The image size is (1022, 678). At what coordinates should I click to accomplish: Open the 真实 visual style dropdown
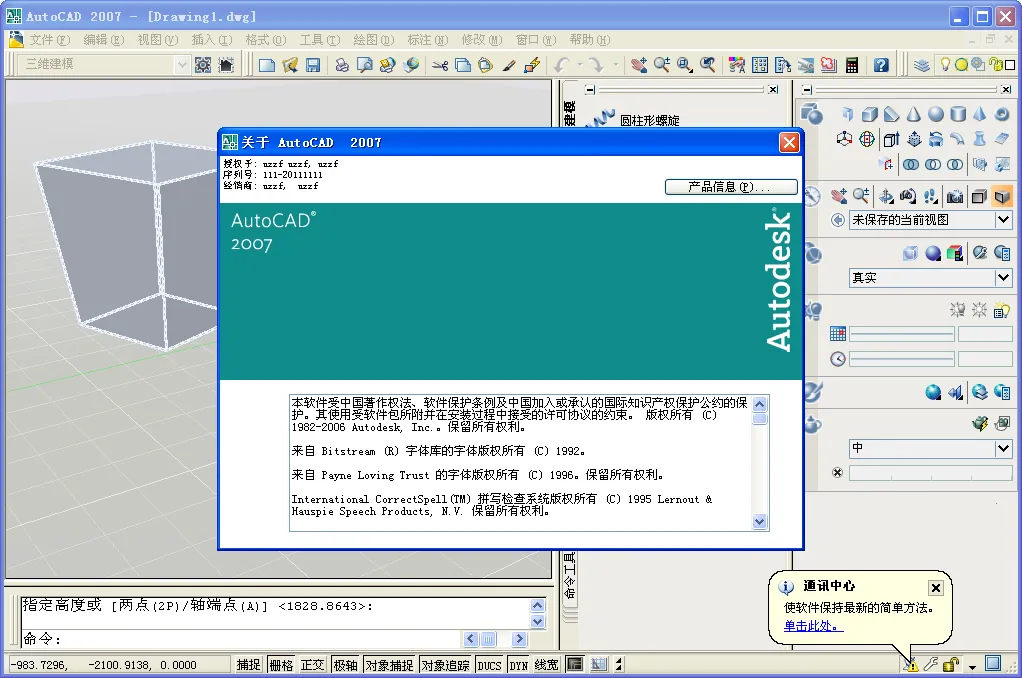pyautogui.click(x=1002, y=277)
